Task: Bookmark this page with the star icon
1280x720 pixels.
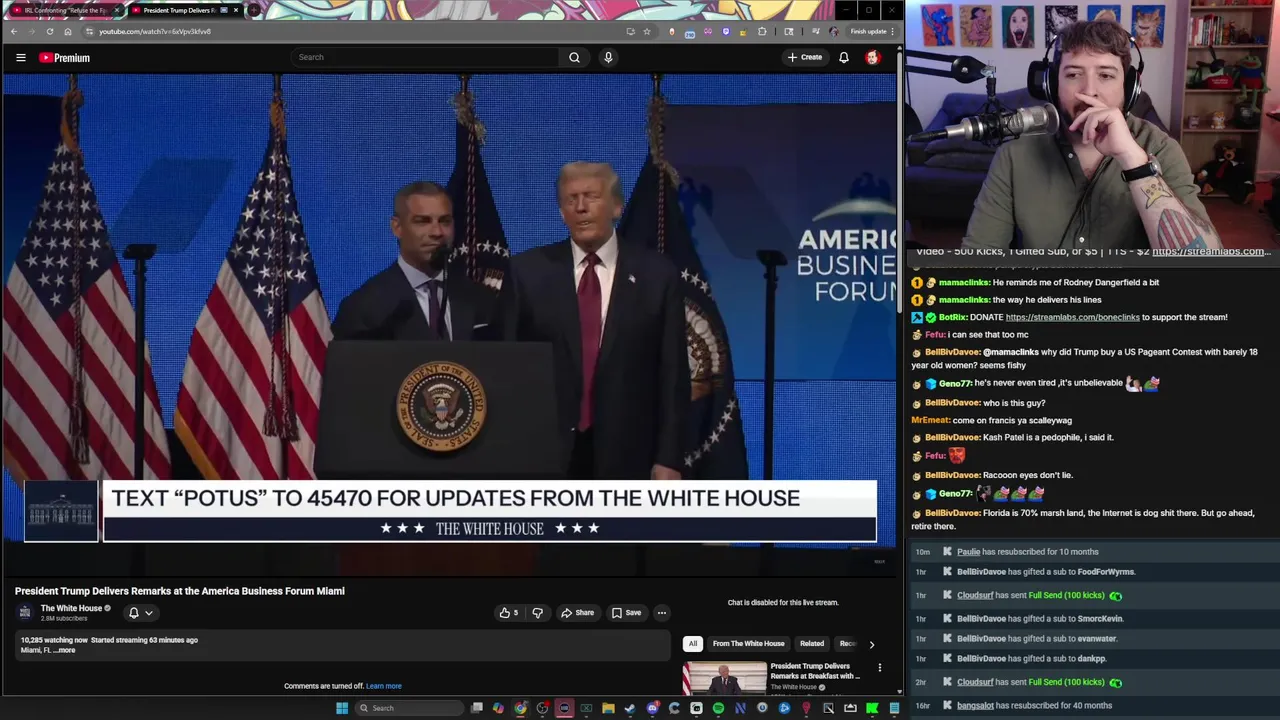Action: click(647, 31)
